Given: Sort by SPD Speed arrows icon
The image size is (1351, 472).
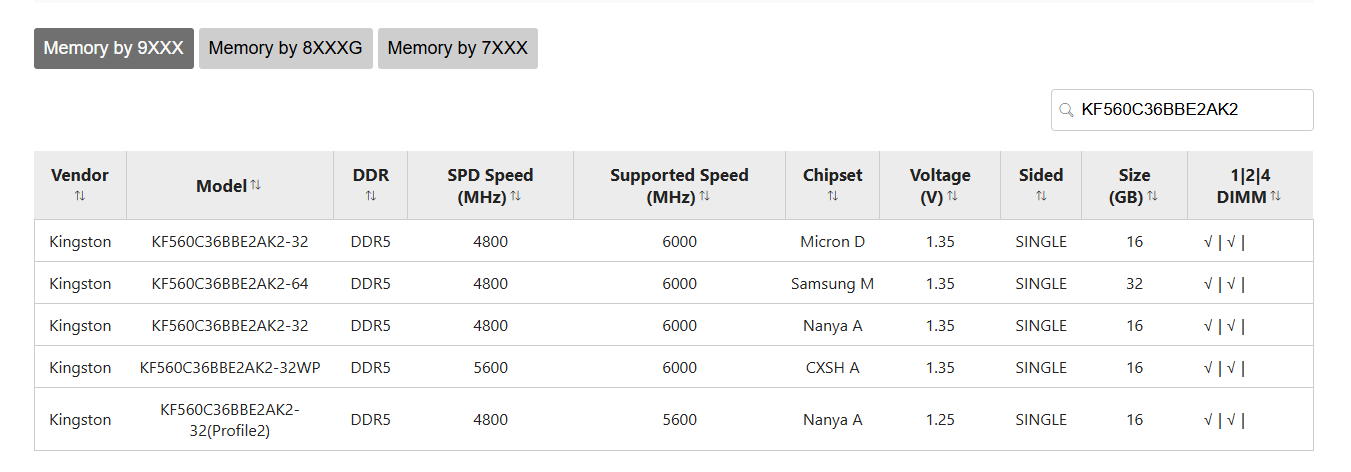Looking at the screenshot, I should coord(516,196).
